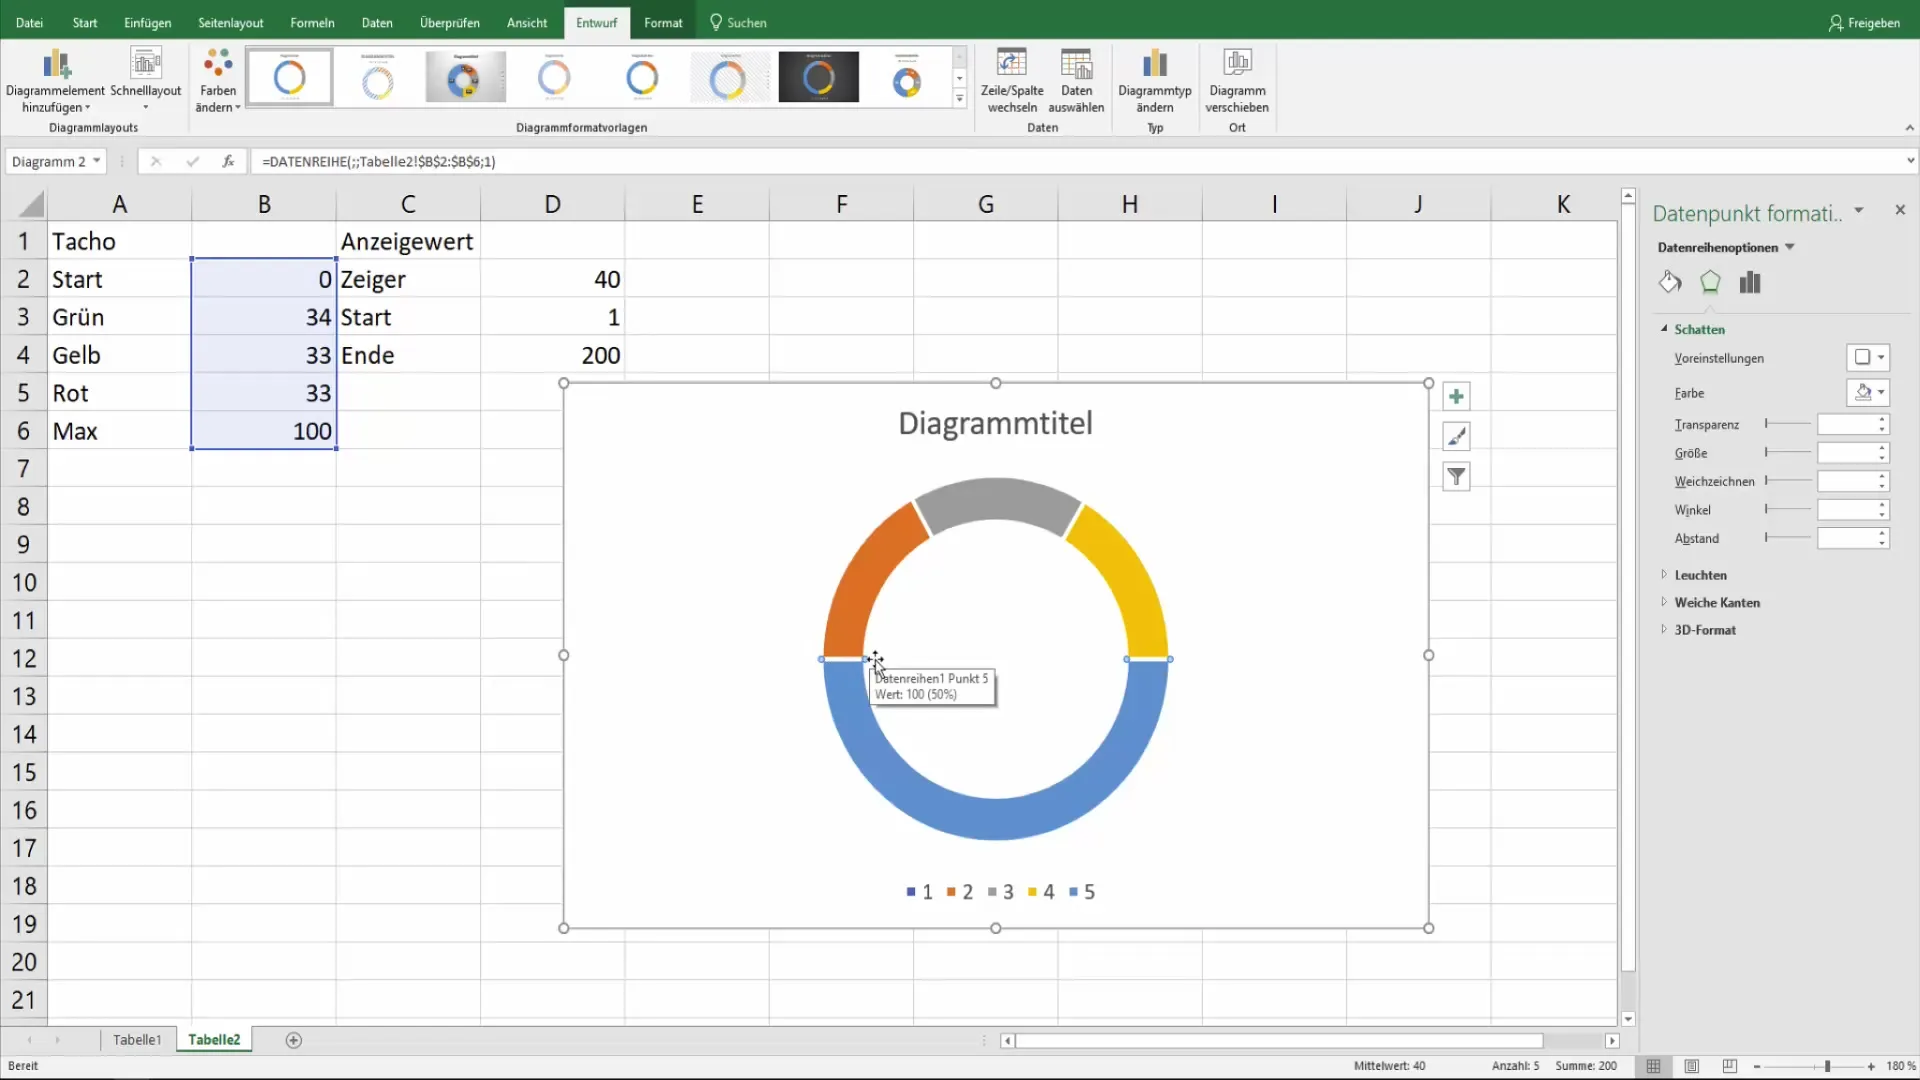
Task: Open the Schnelllayout gallery
Action: pyautogui.click(x=146, y=80)
